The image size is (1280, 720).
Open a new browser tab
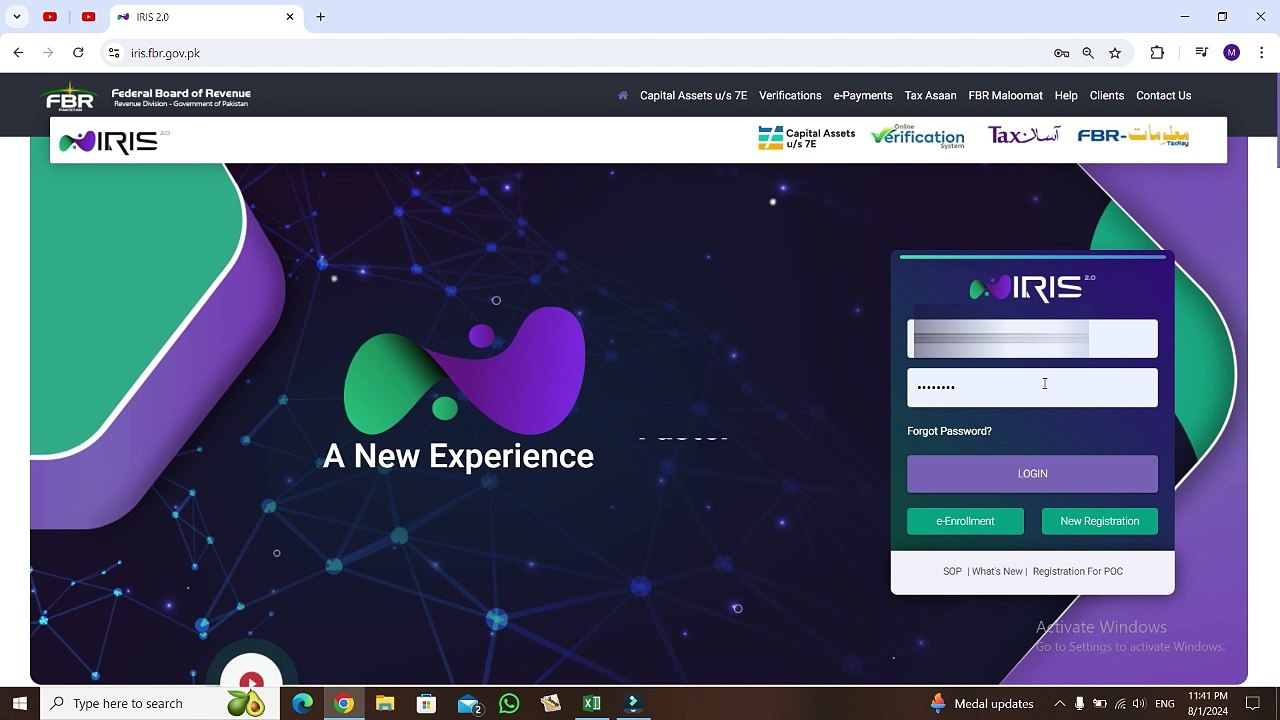[x=321, y=17]
